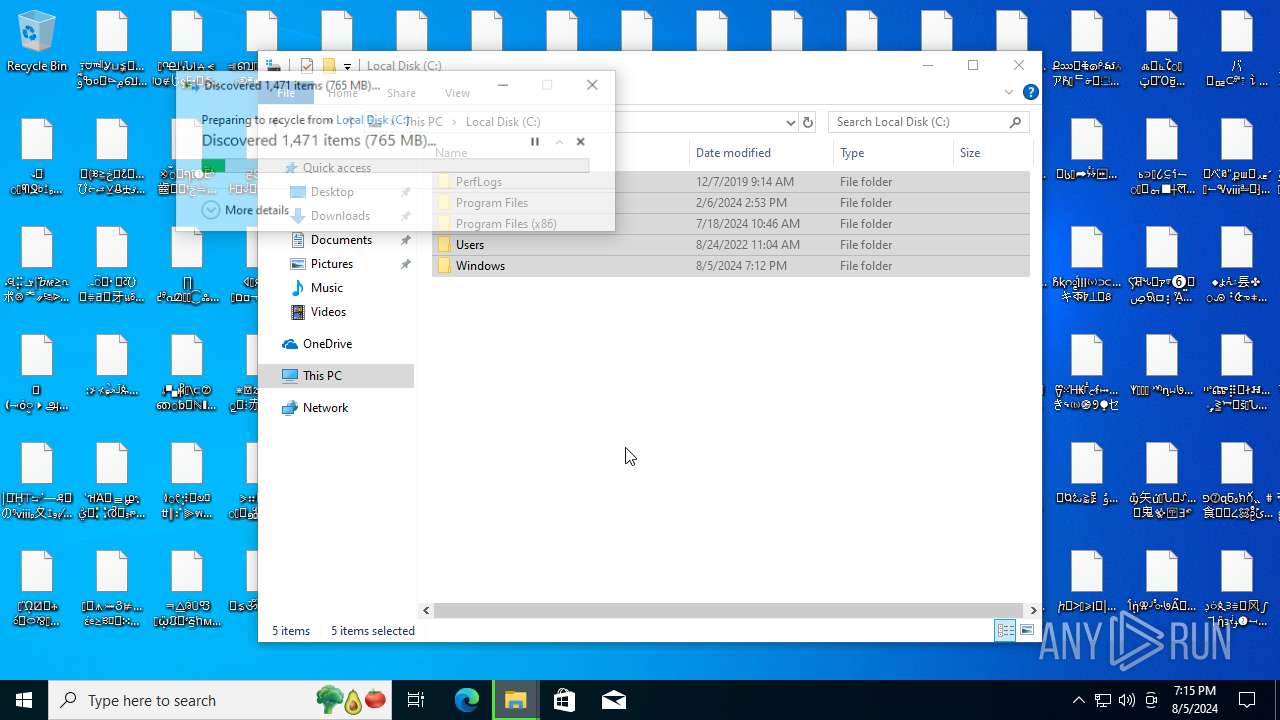Expand the ribbon with the chevron
1280x720 pixels.
1008,92
